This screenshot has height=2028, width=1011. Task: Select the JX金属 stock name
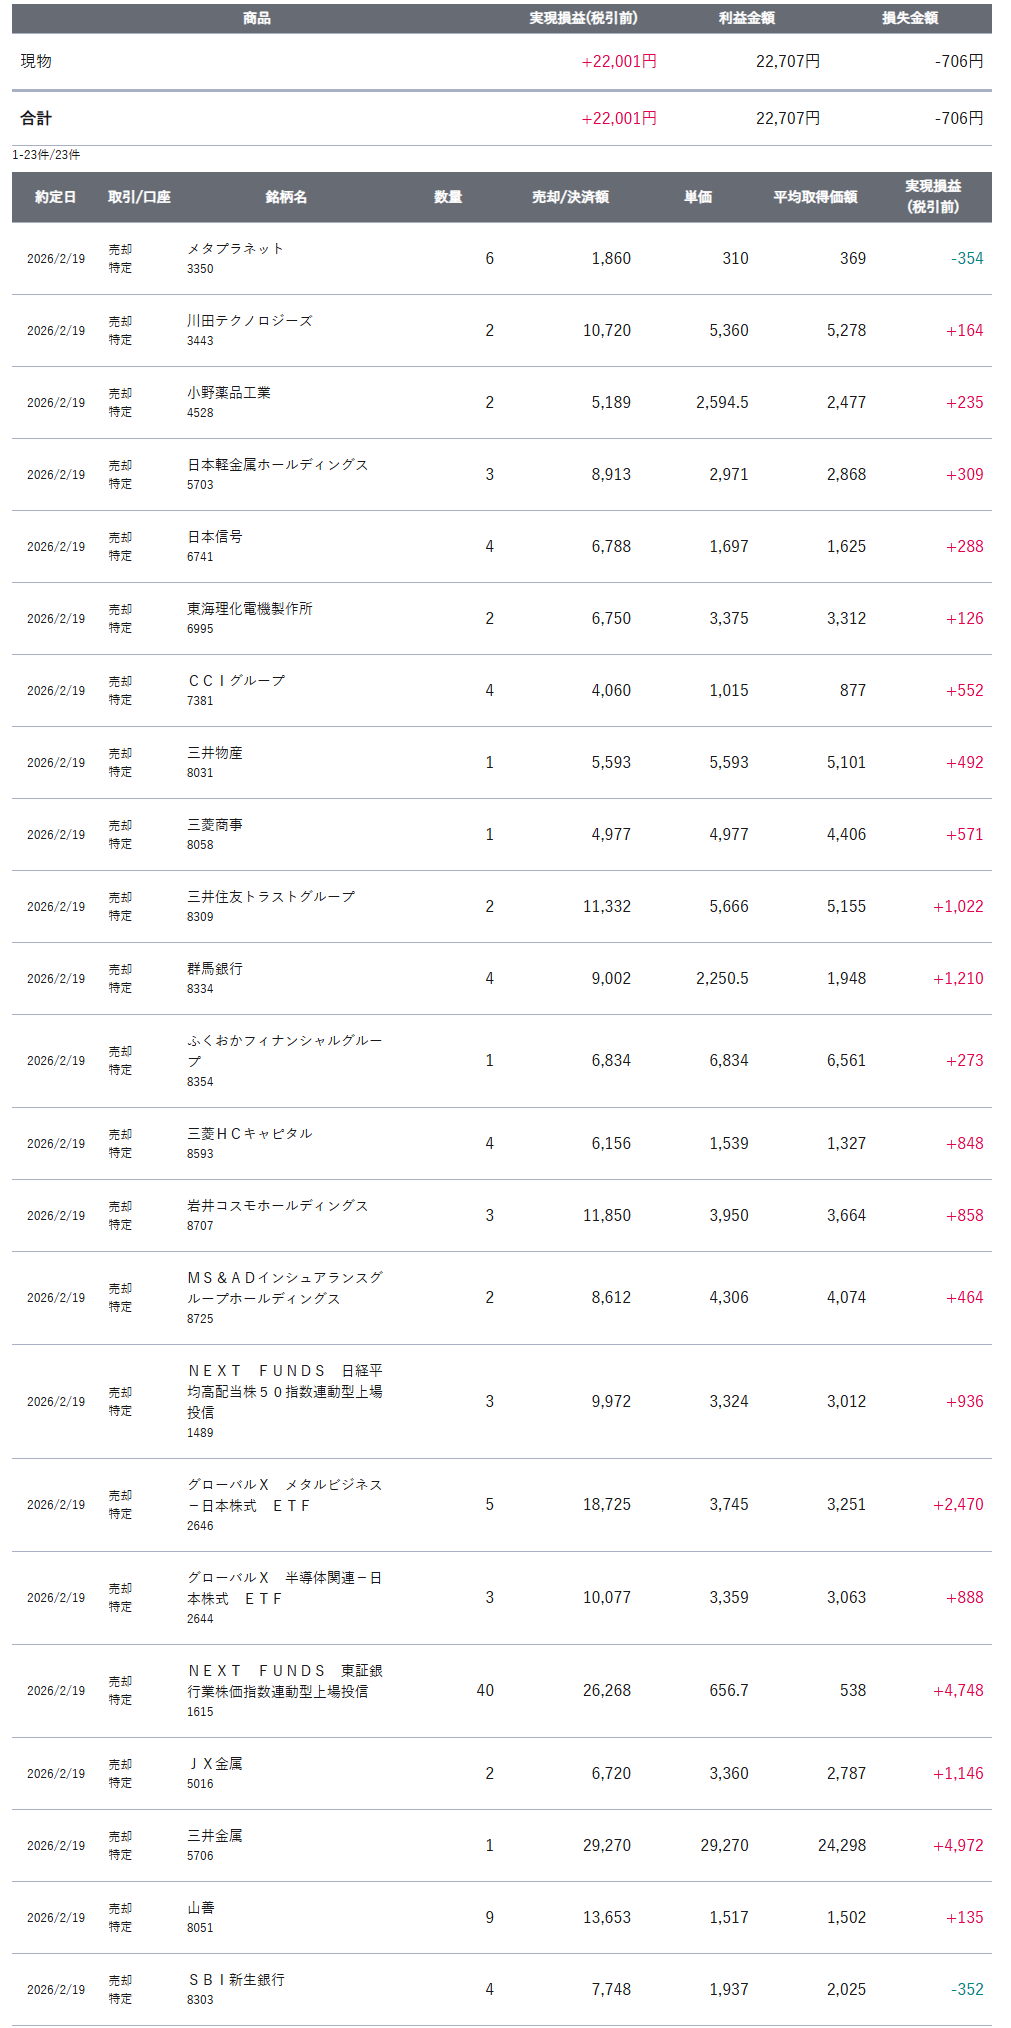(214, 1764)
